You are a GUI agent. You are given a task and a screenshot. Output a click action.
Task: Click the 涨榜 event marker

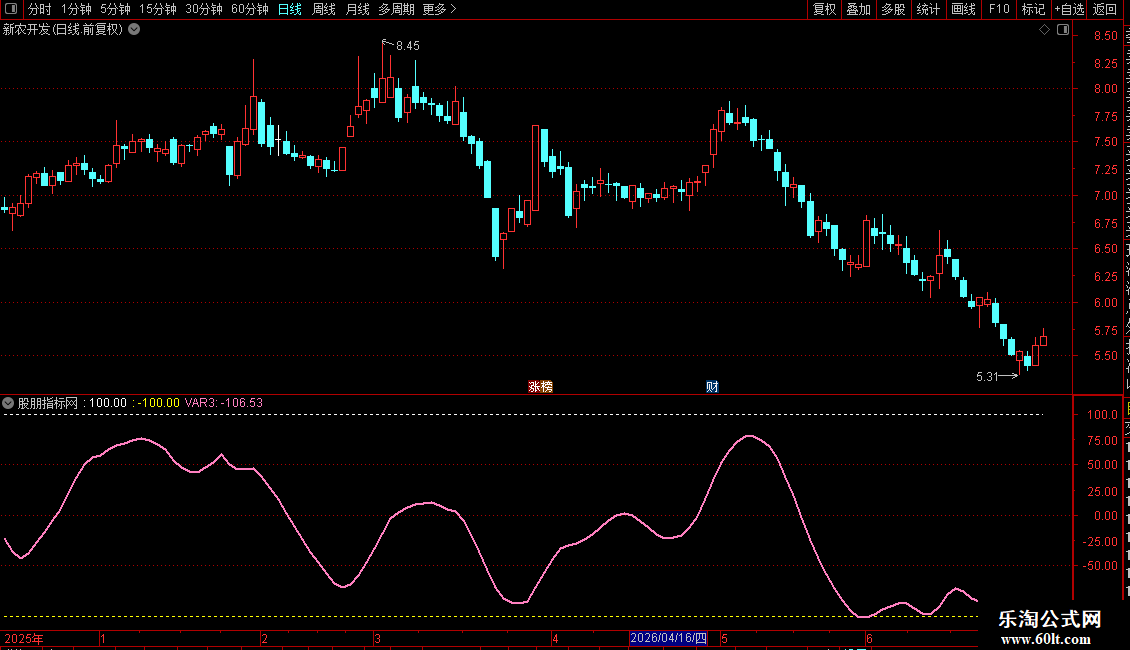coord(540,387)
